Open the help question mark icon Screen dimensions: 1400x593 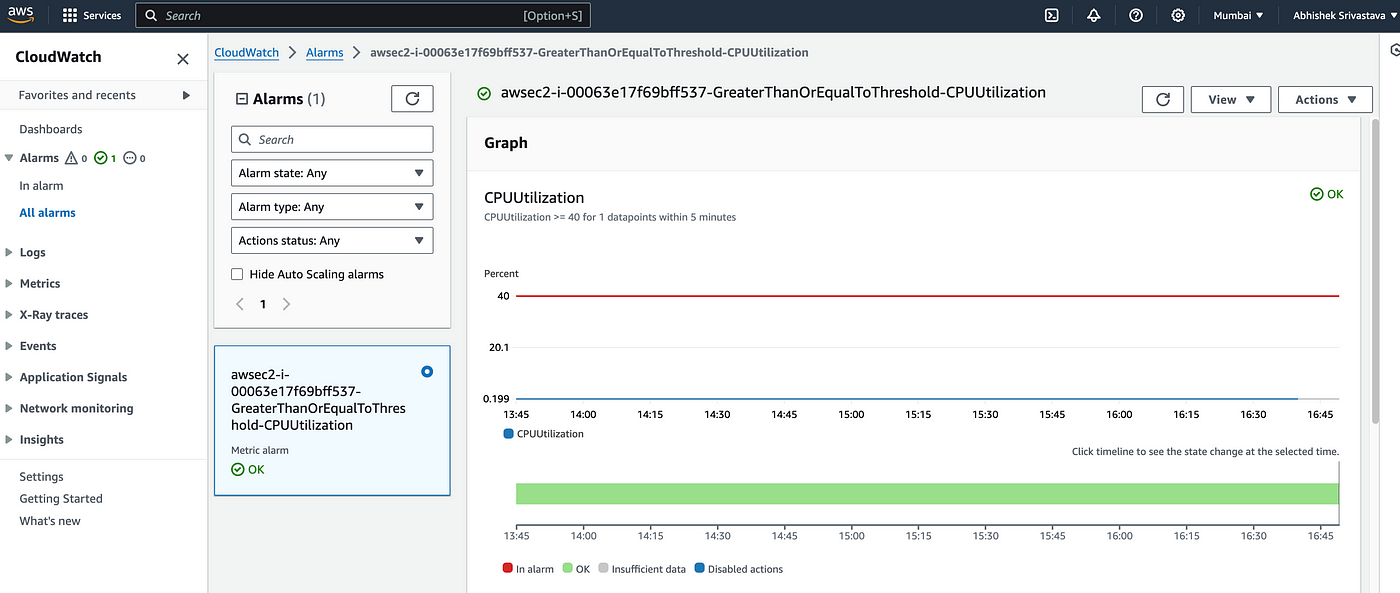(1136, 15)
